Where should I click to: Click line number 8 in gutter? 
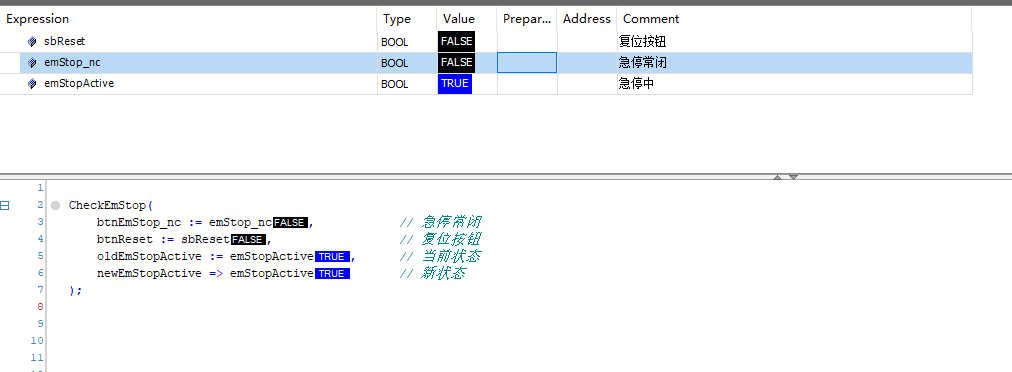coord(40,307)
